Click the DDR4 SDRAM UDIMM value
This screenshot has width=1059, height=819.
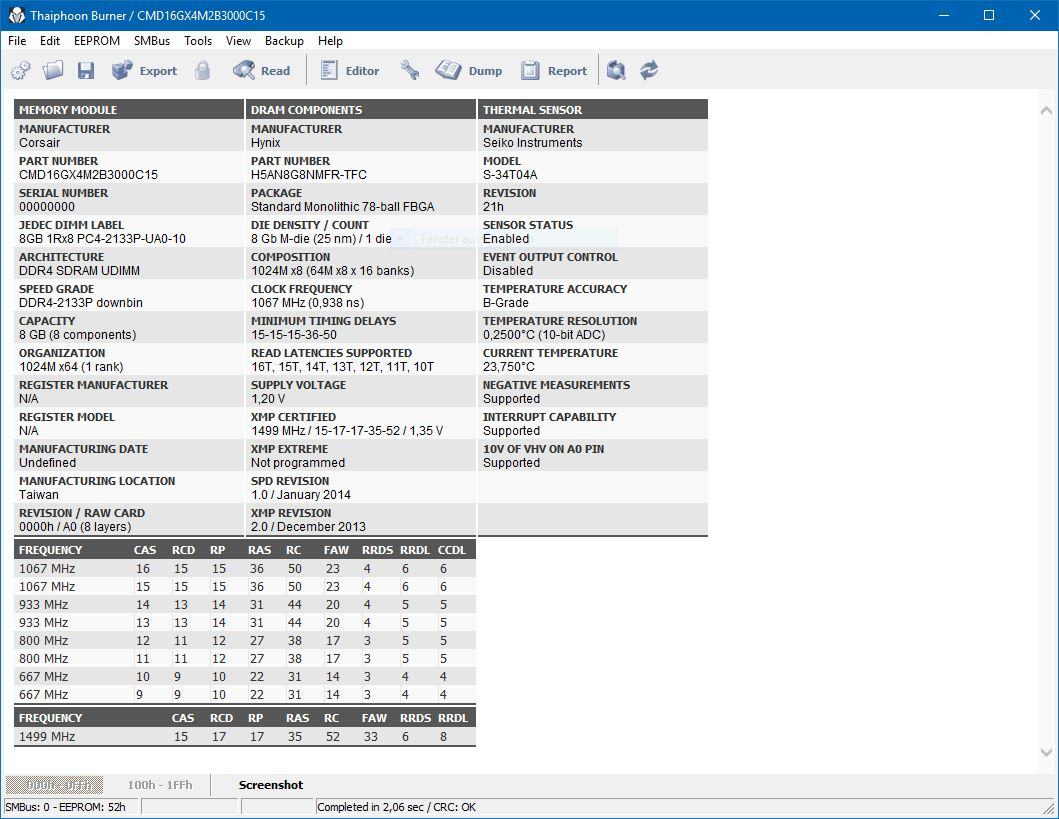[x=79, y=271]
